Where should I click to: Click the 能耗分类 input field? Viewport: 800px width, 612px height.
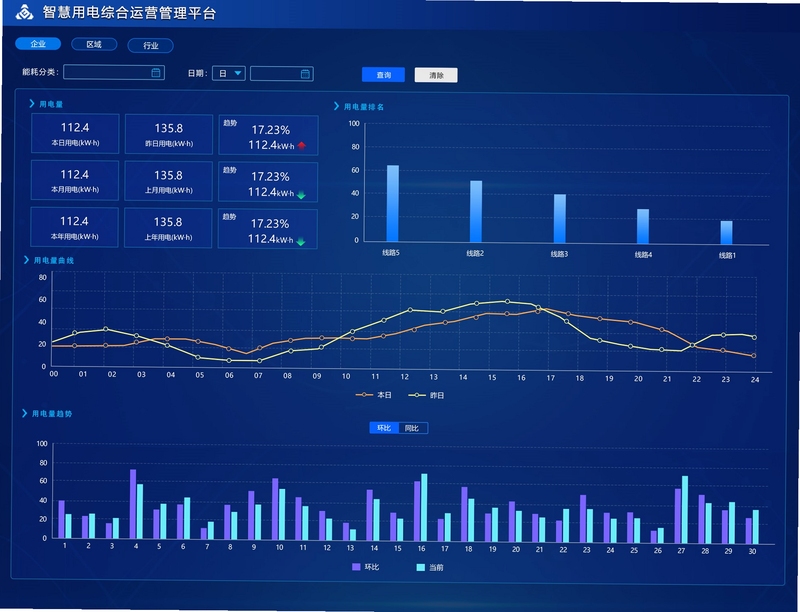[x=114, y=72]
